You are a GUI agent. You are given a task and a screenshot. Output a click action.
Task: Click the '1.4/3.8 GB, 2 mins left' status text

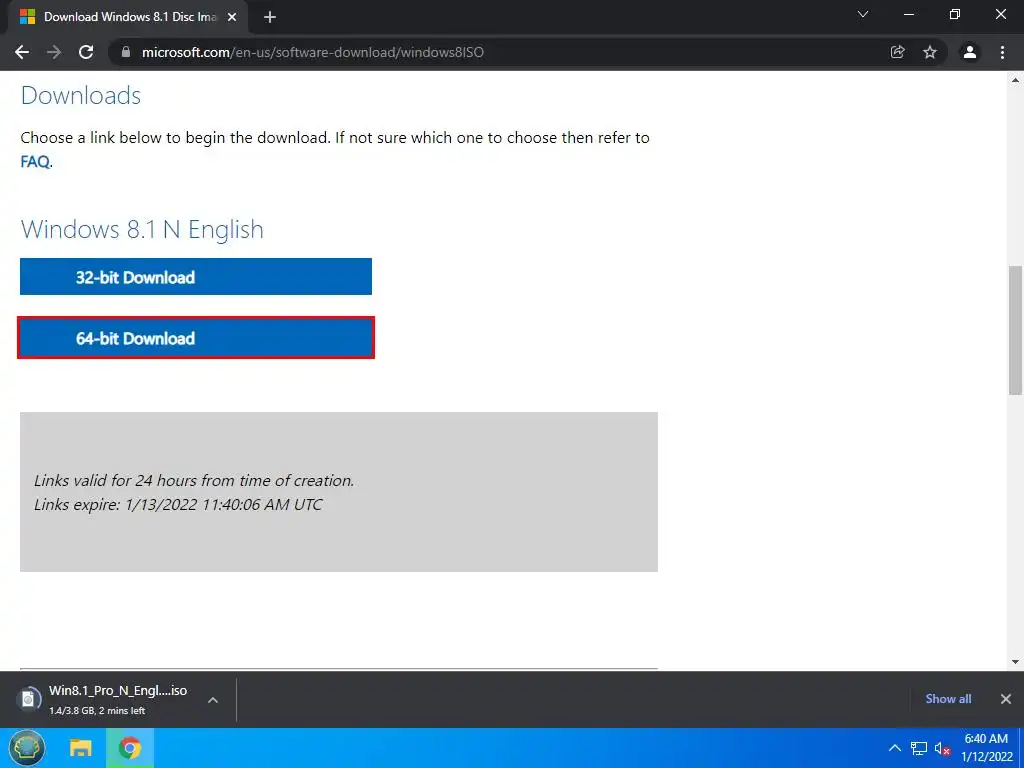pyautogui.click(x=97, y=711)
